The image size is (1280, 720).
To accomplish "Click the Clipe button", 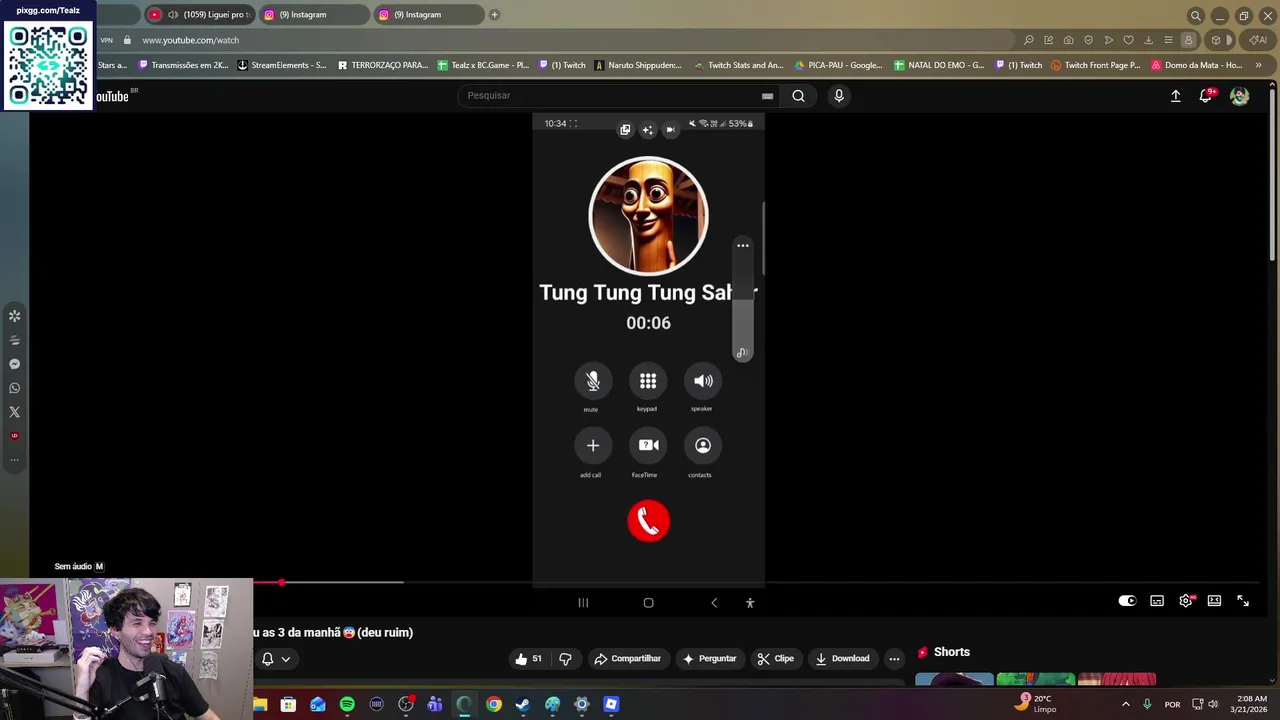I will coord(775,658).
